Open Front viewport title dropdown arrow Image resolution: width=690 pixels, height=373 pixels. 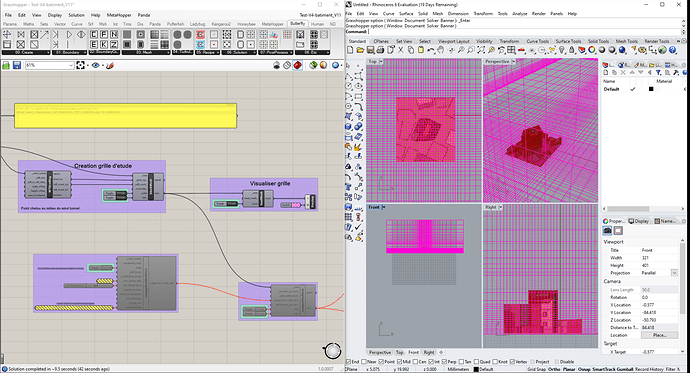(384, 207)
